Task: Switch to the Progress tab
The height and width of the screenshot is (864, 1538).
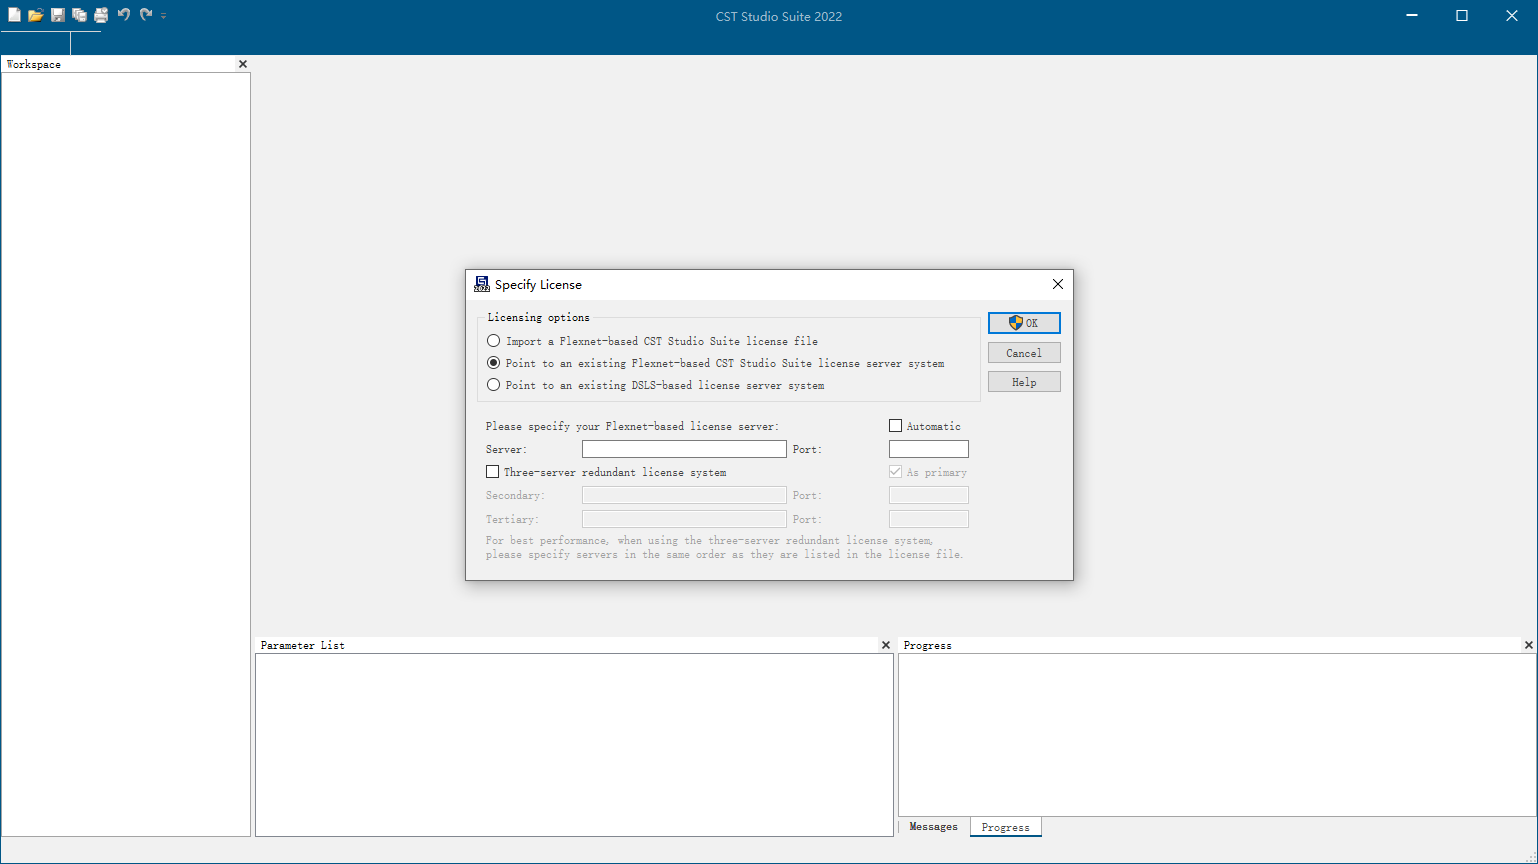Action: 1005,827
